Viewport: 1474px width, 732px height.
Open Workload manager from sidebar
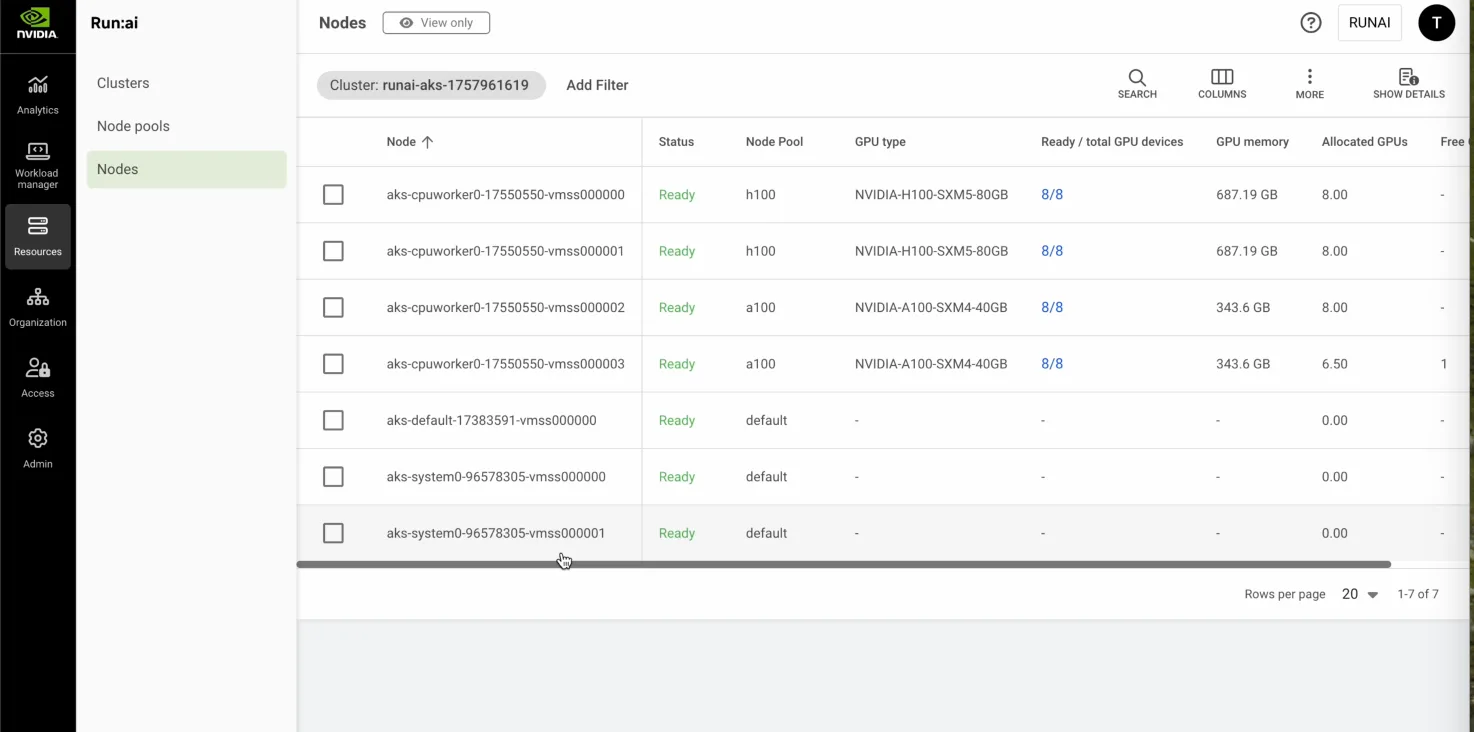[x=37, y=164]
